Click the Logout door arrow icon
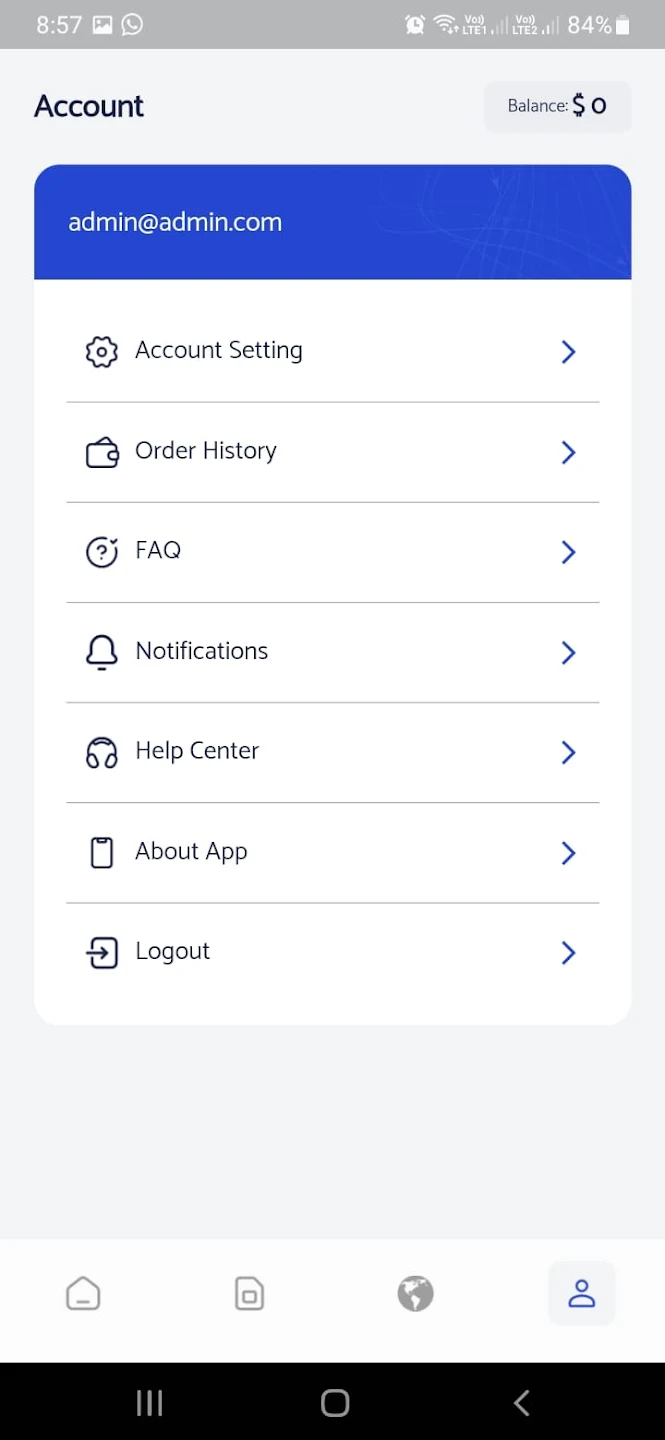This screenshot has width=665, height=1440. [101, 953]
